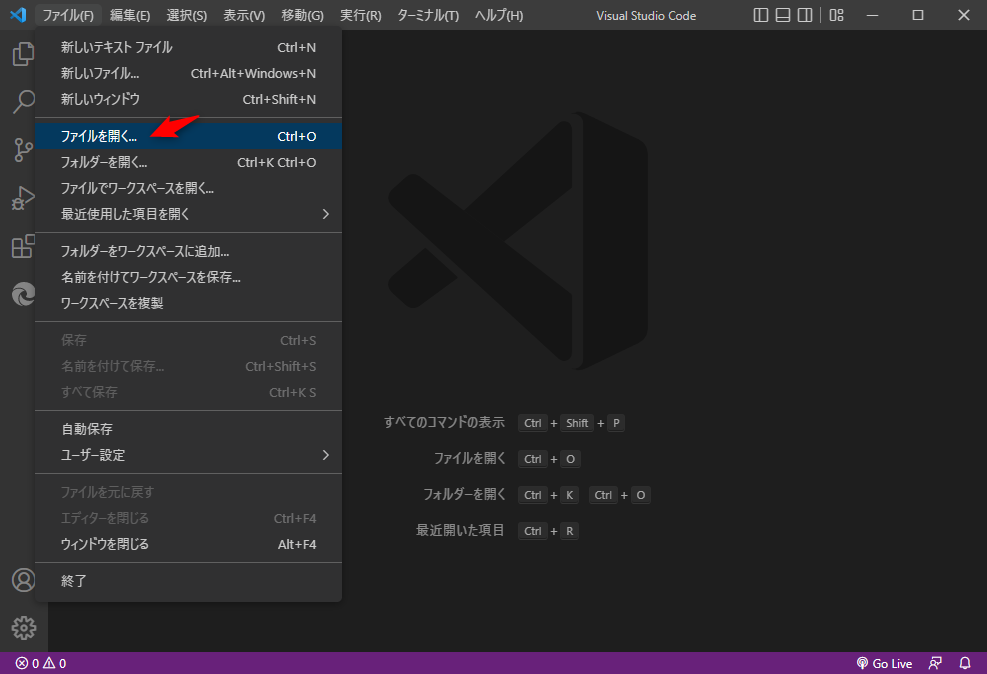Select 名前を付けてワークスペースを保存... entry

tap(188, 276)
